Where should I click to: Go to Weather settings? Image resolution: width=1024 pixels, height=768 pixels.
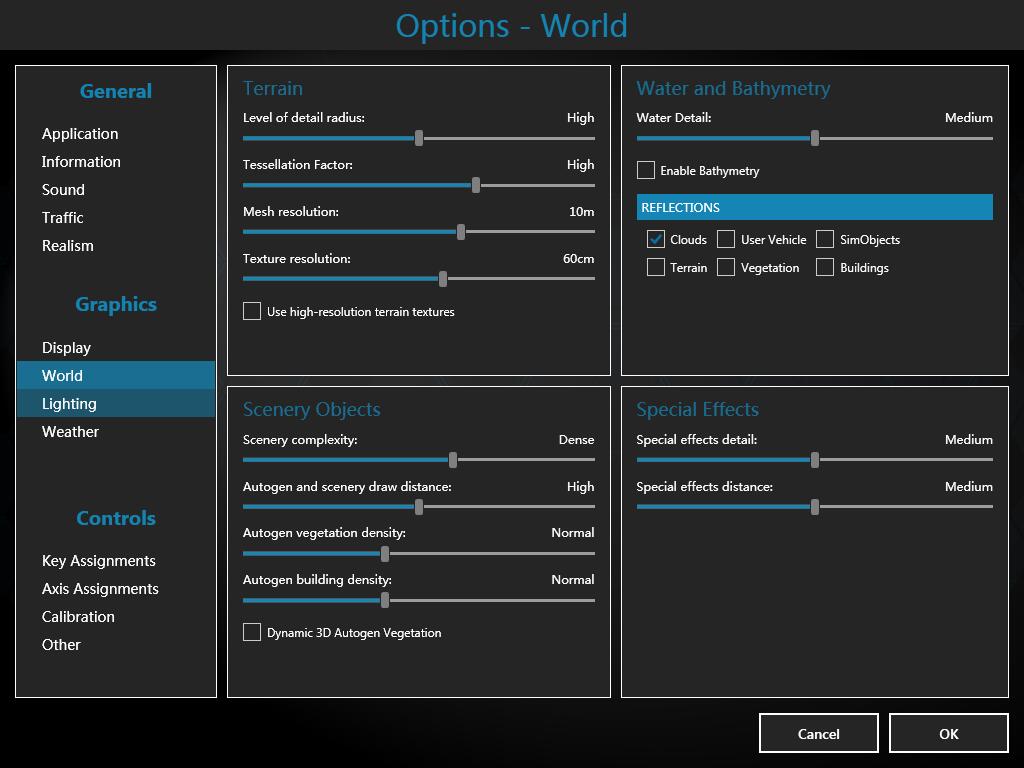point(70,432)
